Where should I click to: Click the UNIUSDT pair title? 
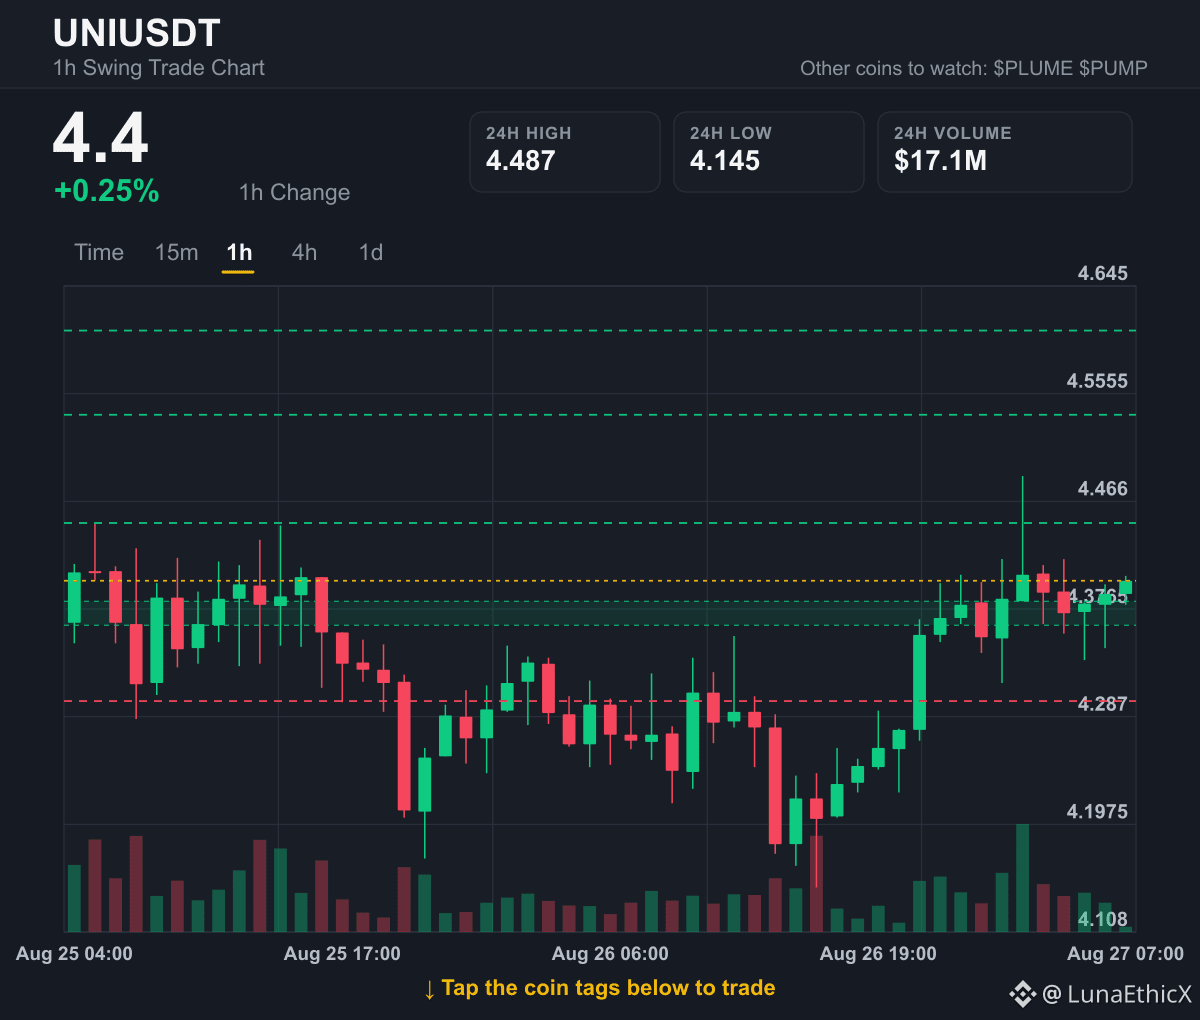[x=137, y=33]
